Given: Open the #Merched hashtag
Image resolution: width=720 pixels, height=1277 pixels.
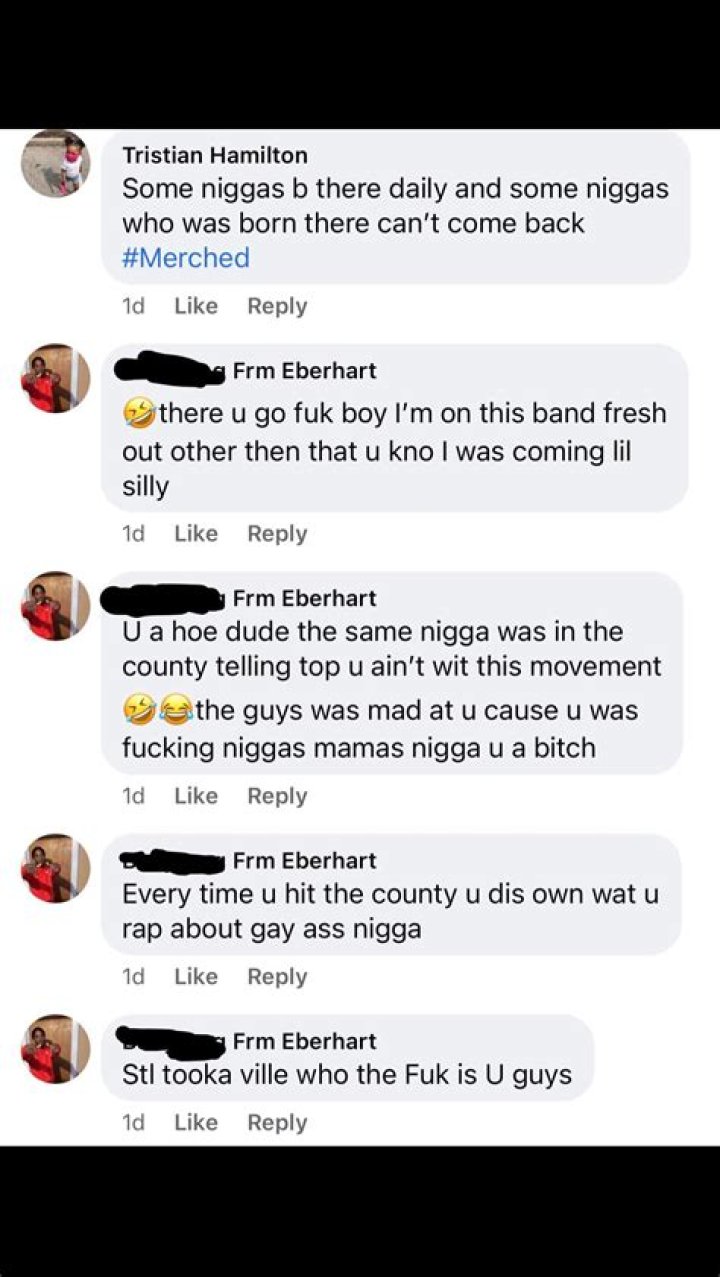Looking at the screenshot, I should 186,258.
